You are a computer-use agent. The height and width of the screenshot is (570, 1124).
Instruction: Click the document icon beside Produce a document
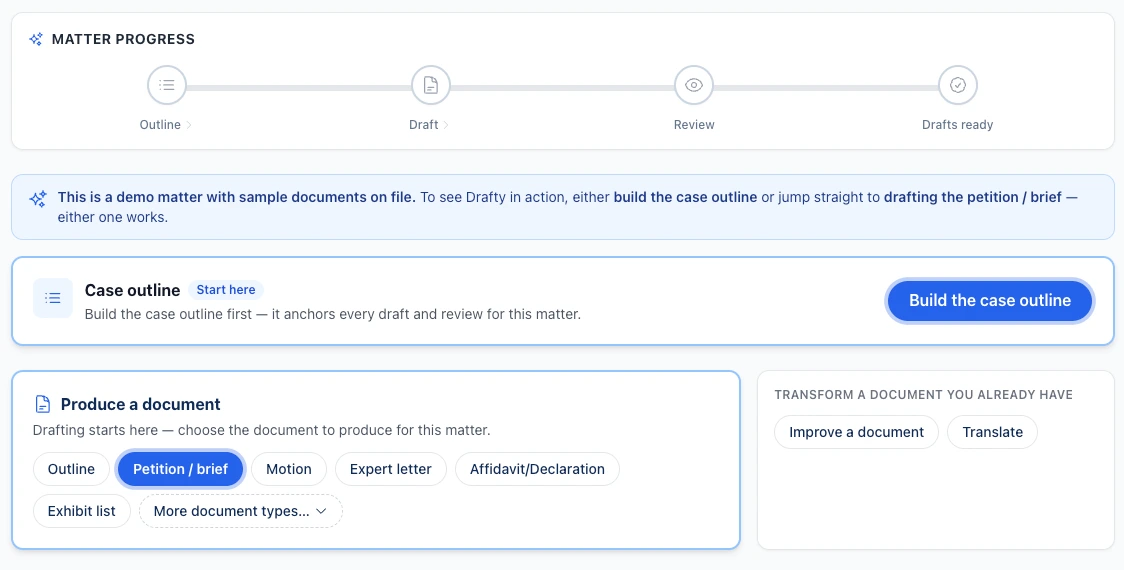click(43, 404)
